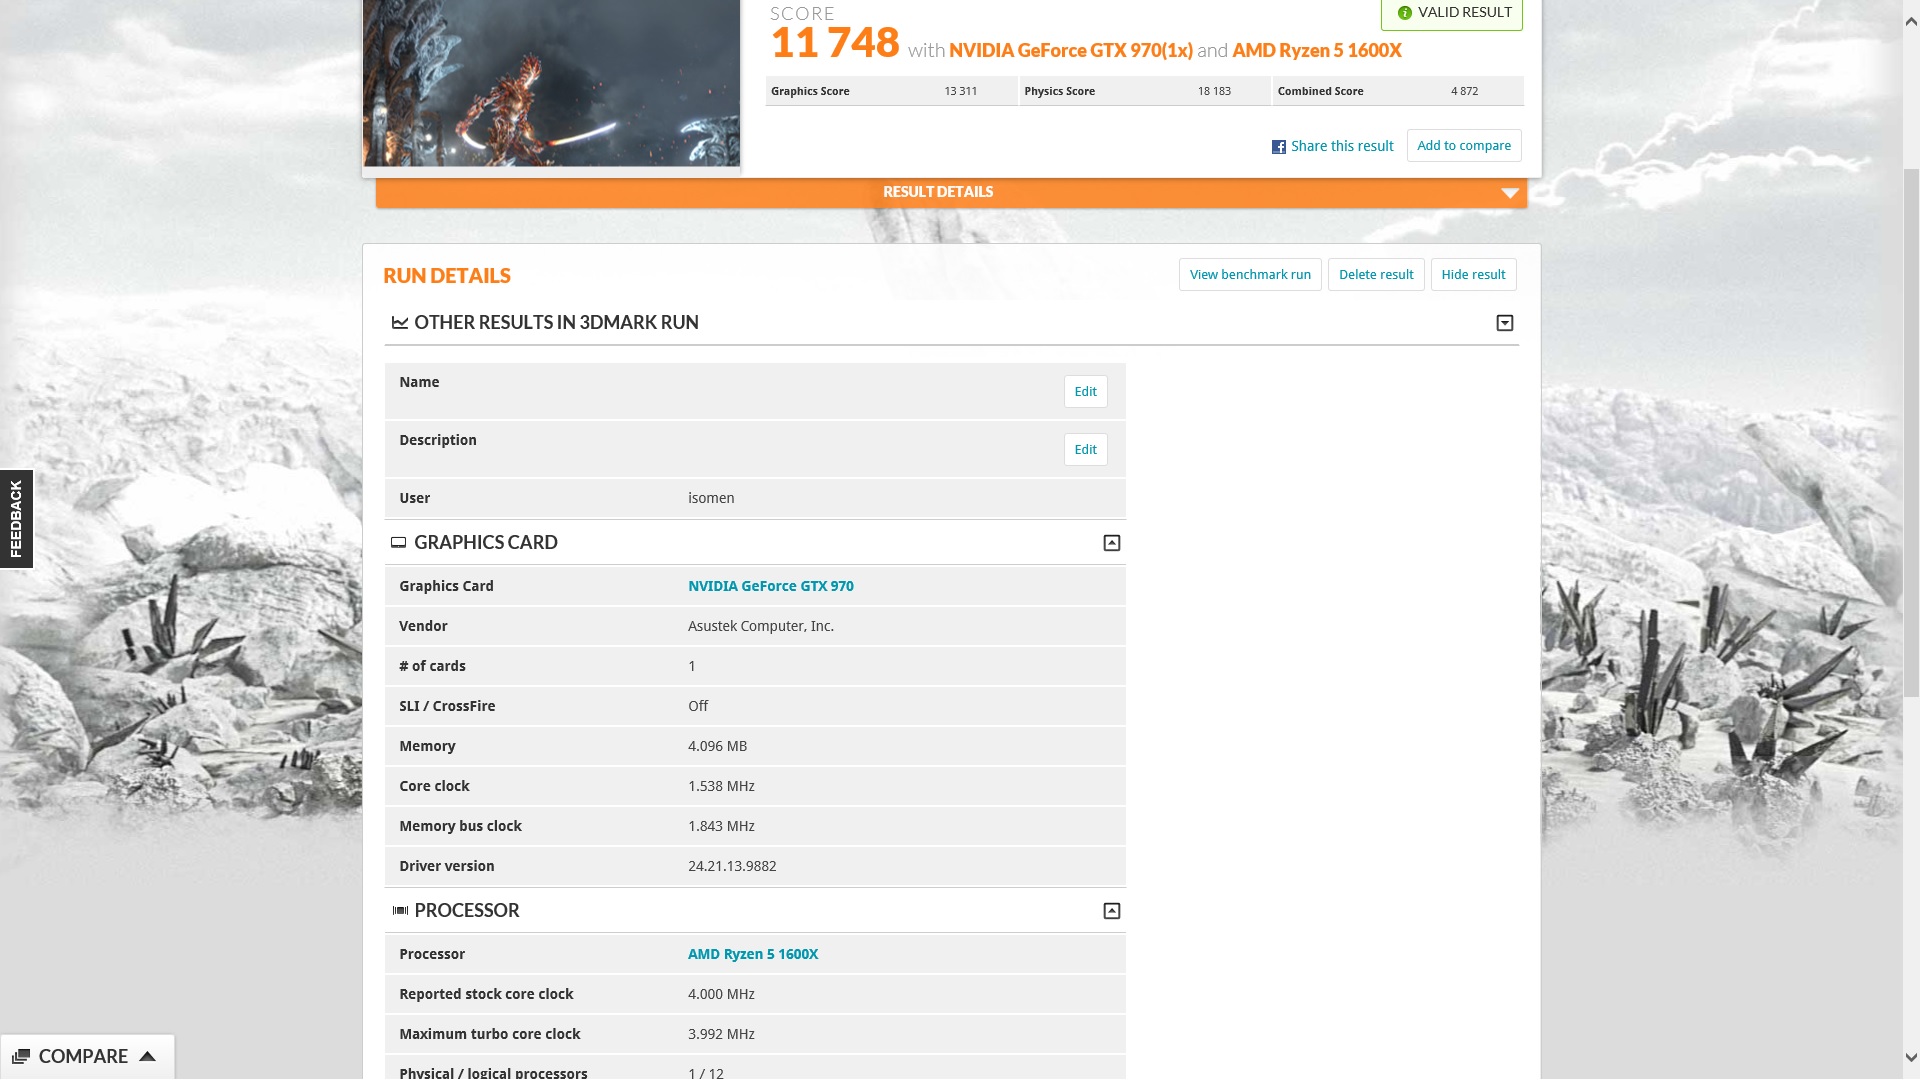The height and width of the screenshot is (1080, 1920).
Task: Open the Feedback side tab
Action: 16,519
